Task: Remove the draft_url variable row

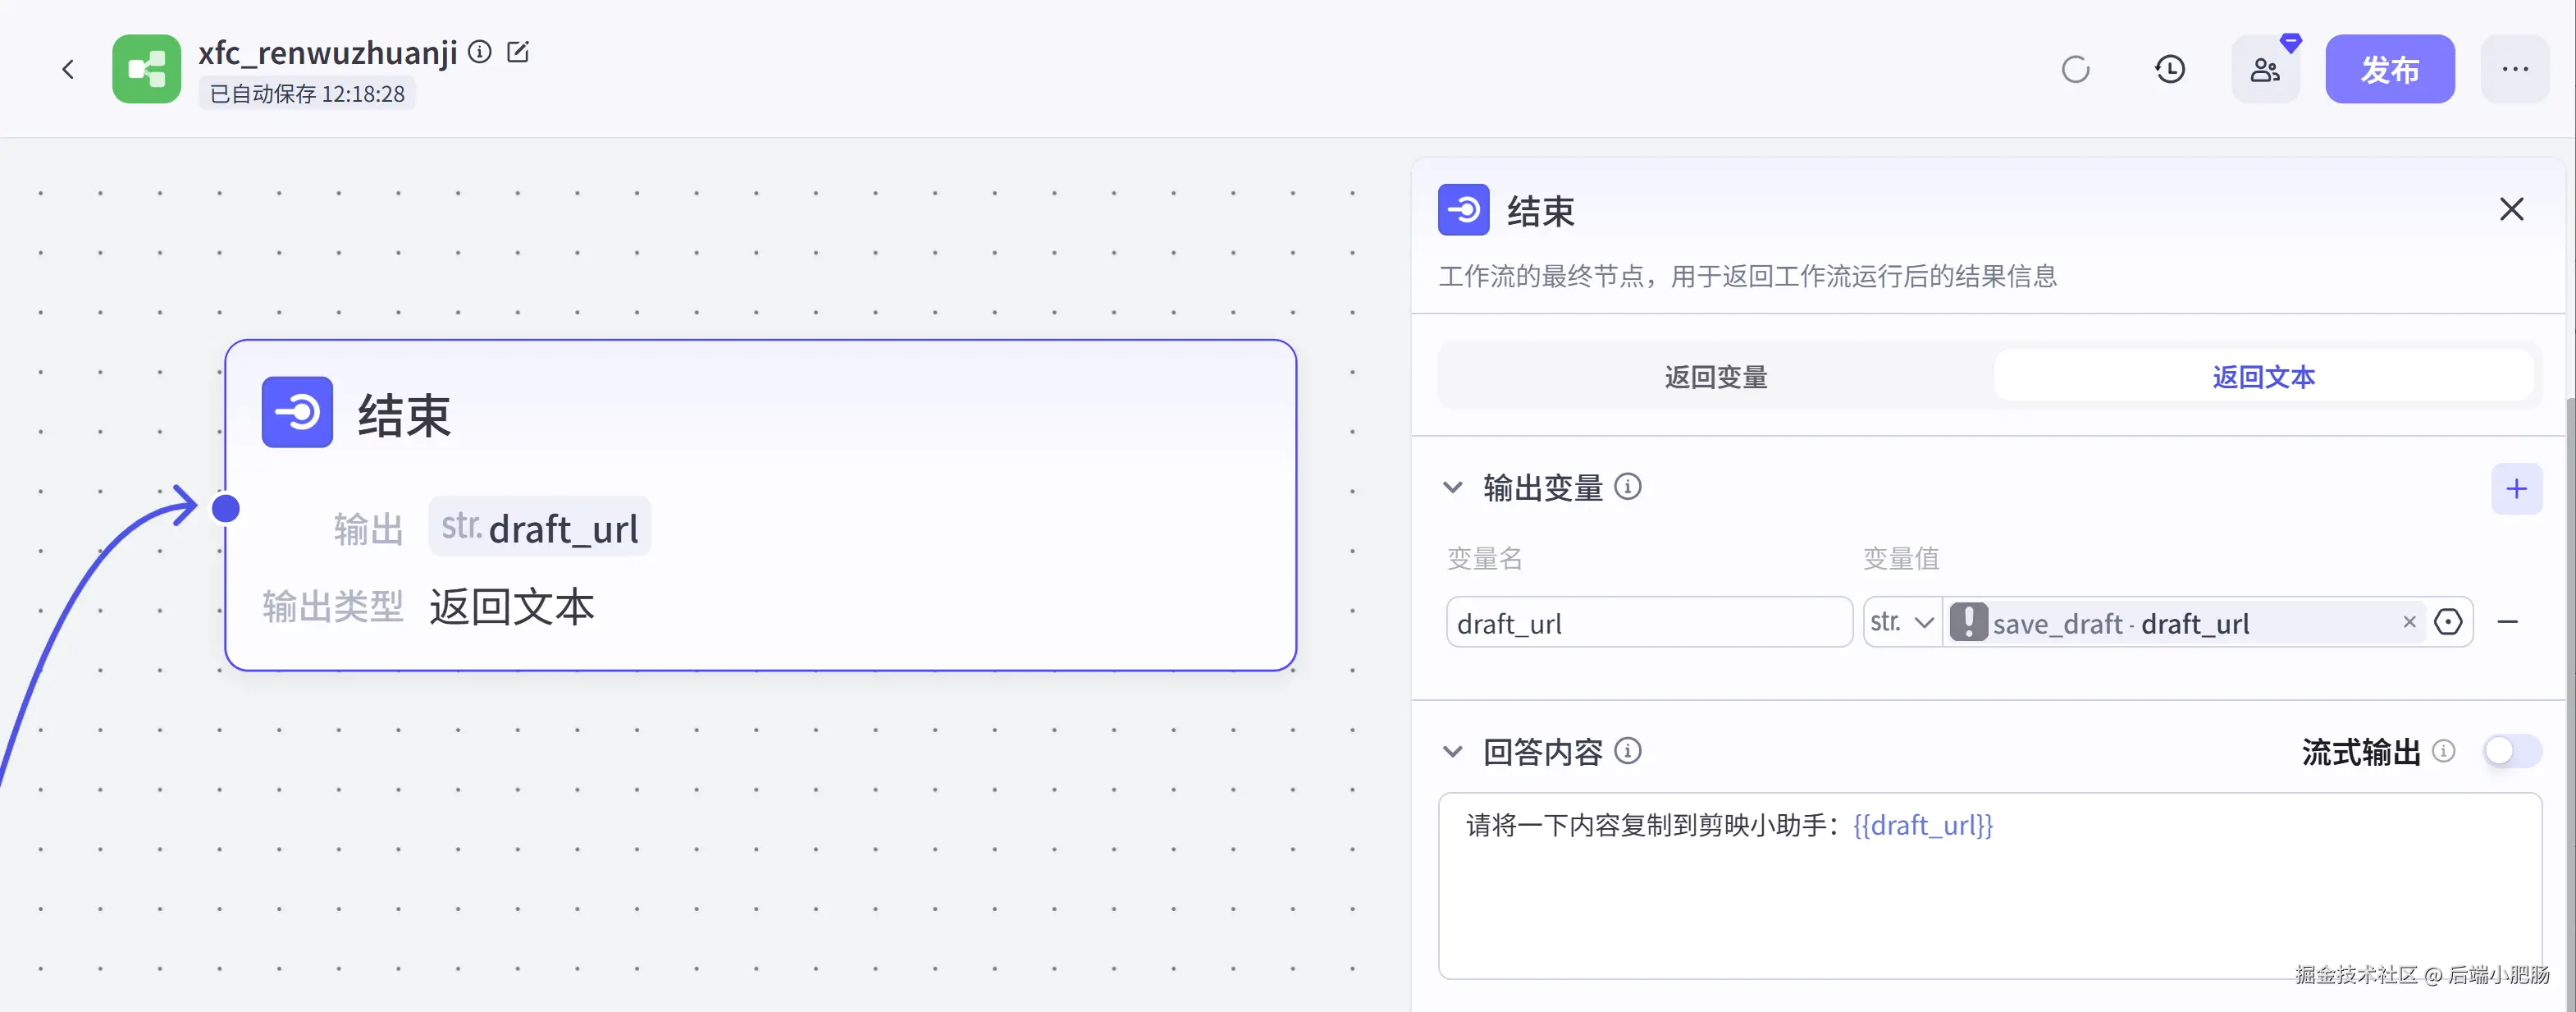Action: click(2507, 622)
